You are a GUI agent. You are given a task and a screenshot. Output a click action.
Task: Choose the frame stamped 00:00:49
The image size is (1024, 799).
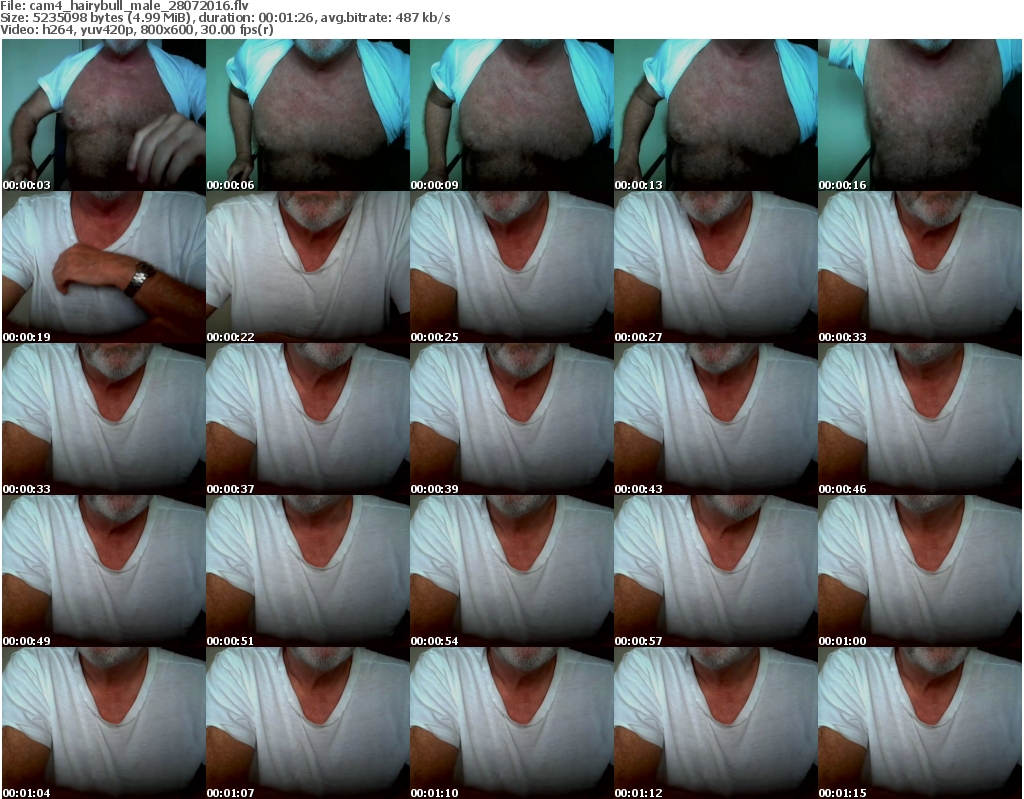pyautogui.click(x=104, y=571)
